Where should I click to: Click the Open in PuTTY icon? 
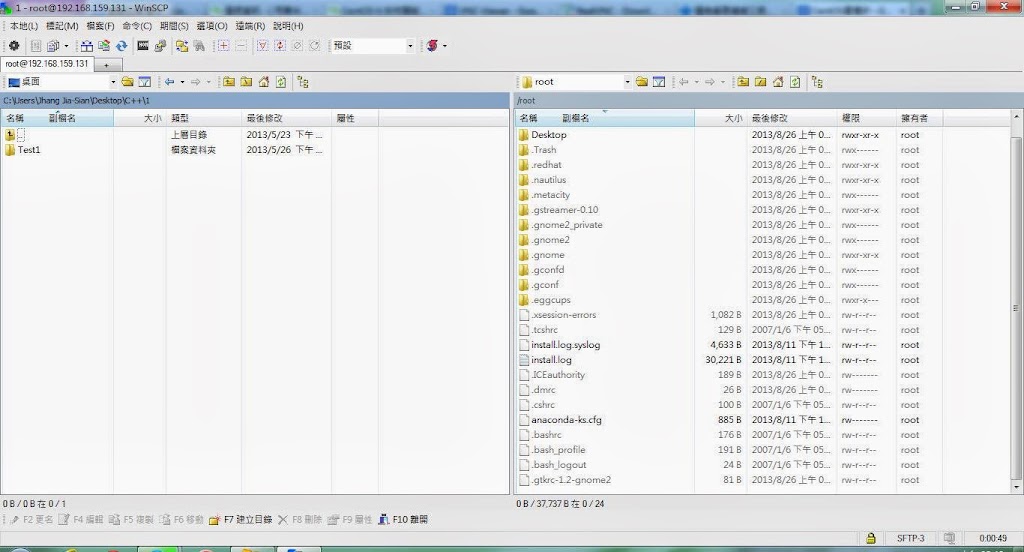pyautogui.click(x=160, y=46)
